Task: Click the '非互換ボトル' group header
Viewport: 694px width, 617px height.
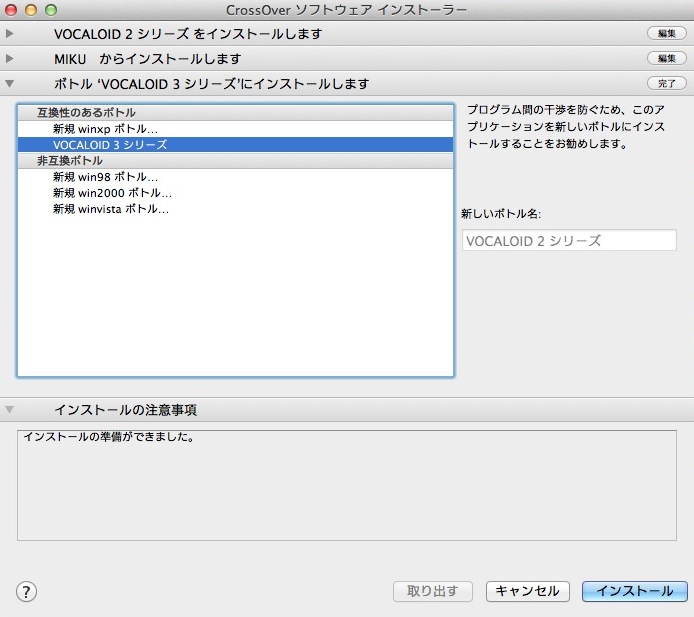Action: (x=235, y=161)
